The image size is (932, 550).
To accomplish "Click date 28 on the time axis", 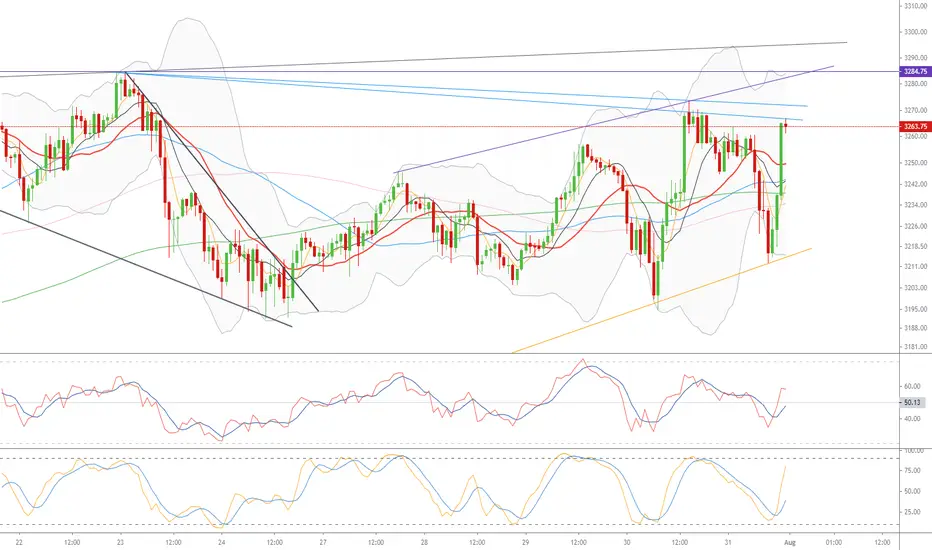I will [424, 542].
